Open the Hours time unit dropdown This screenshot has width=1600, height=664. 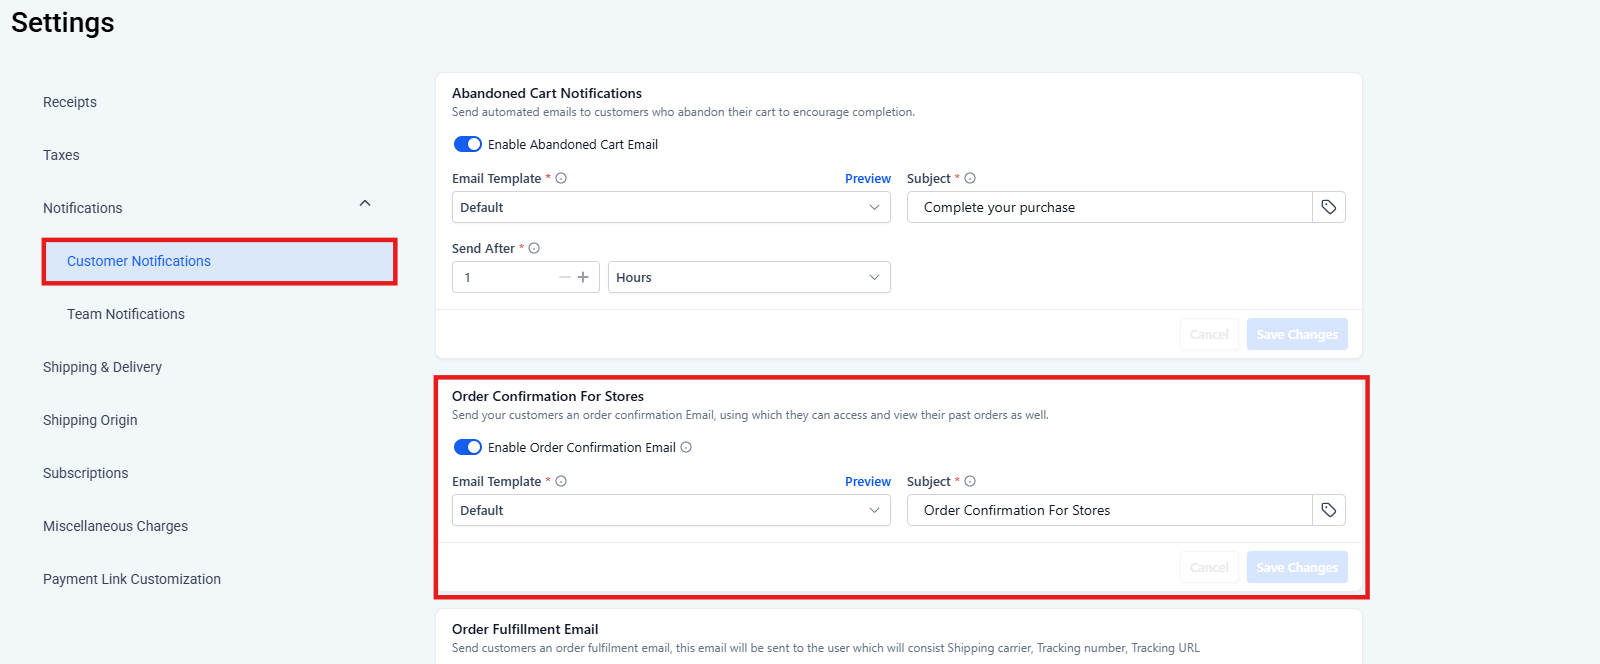(748, 277)
